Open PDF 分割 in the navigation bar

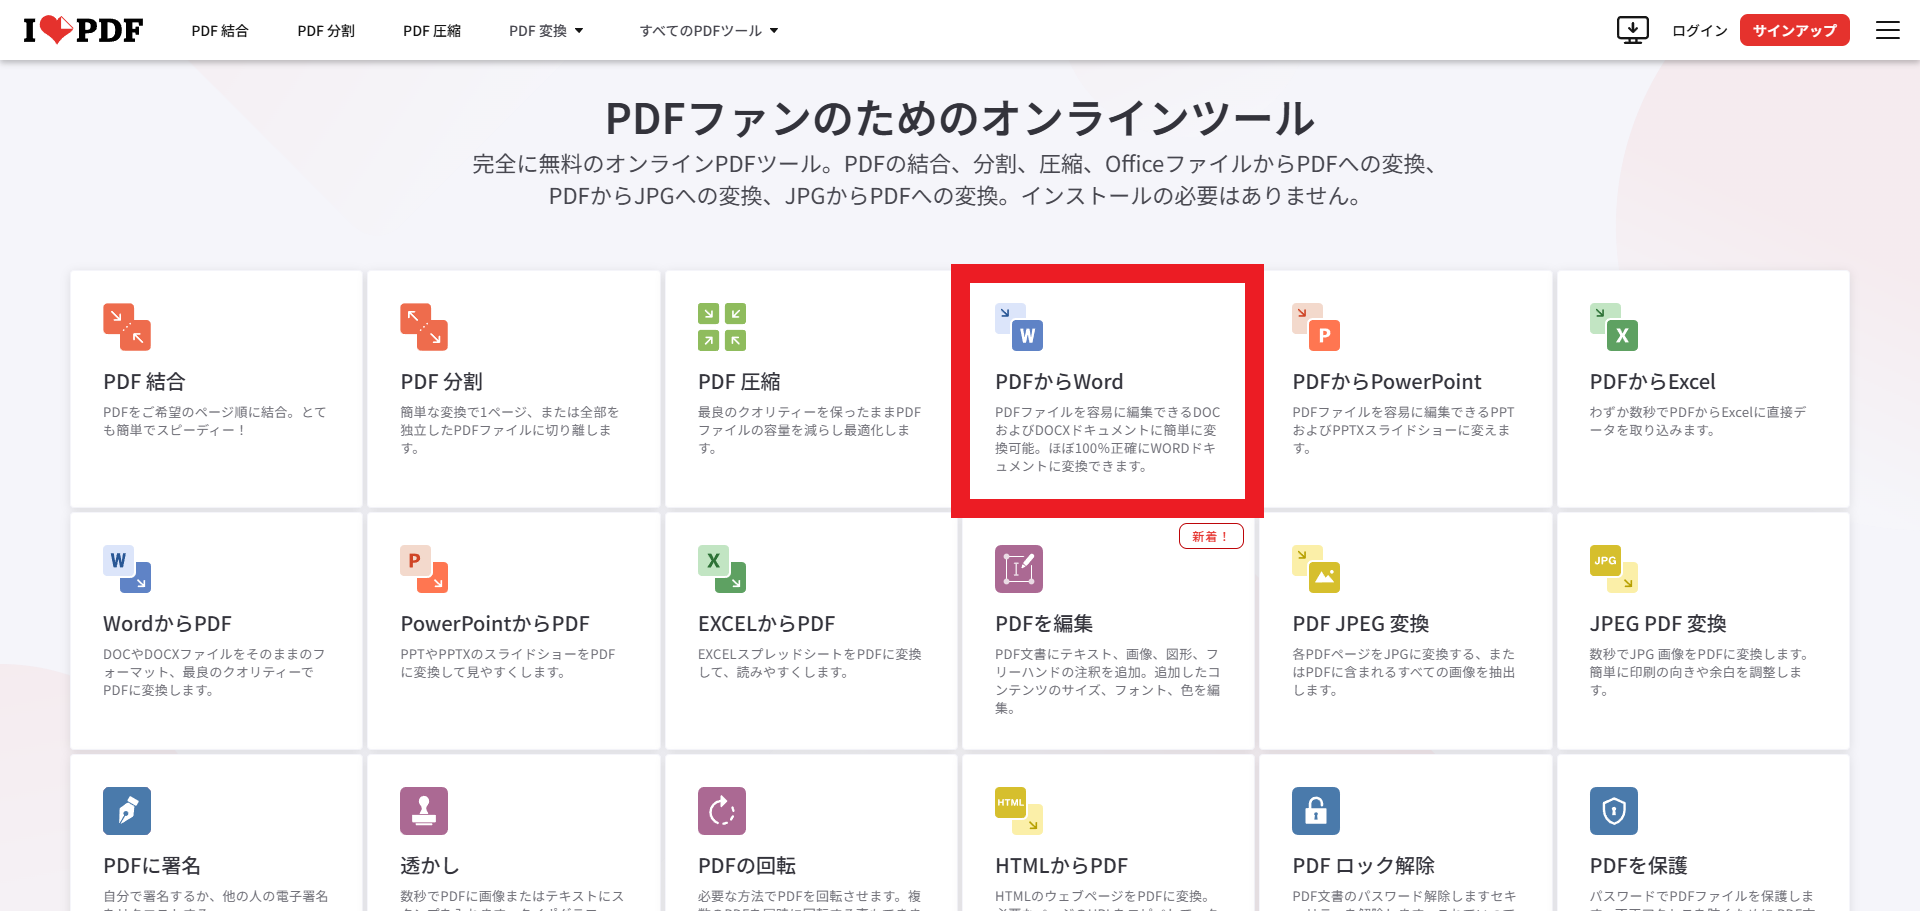(326, 31)
